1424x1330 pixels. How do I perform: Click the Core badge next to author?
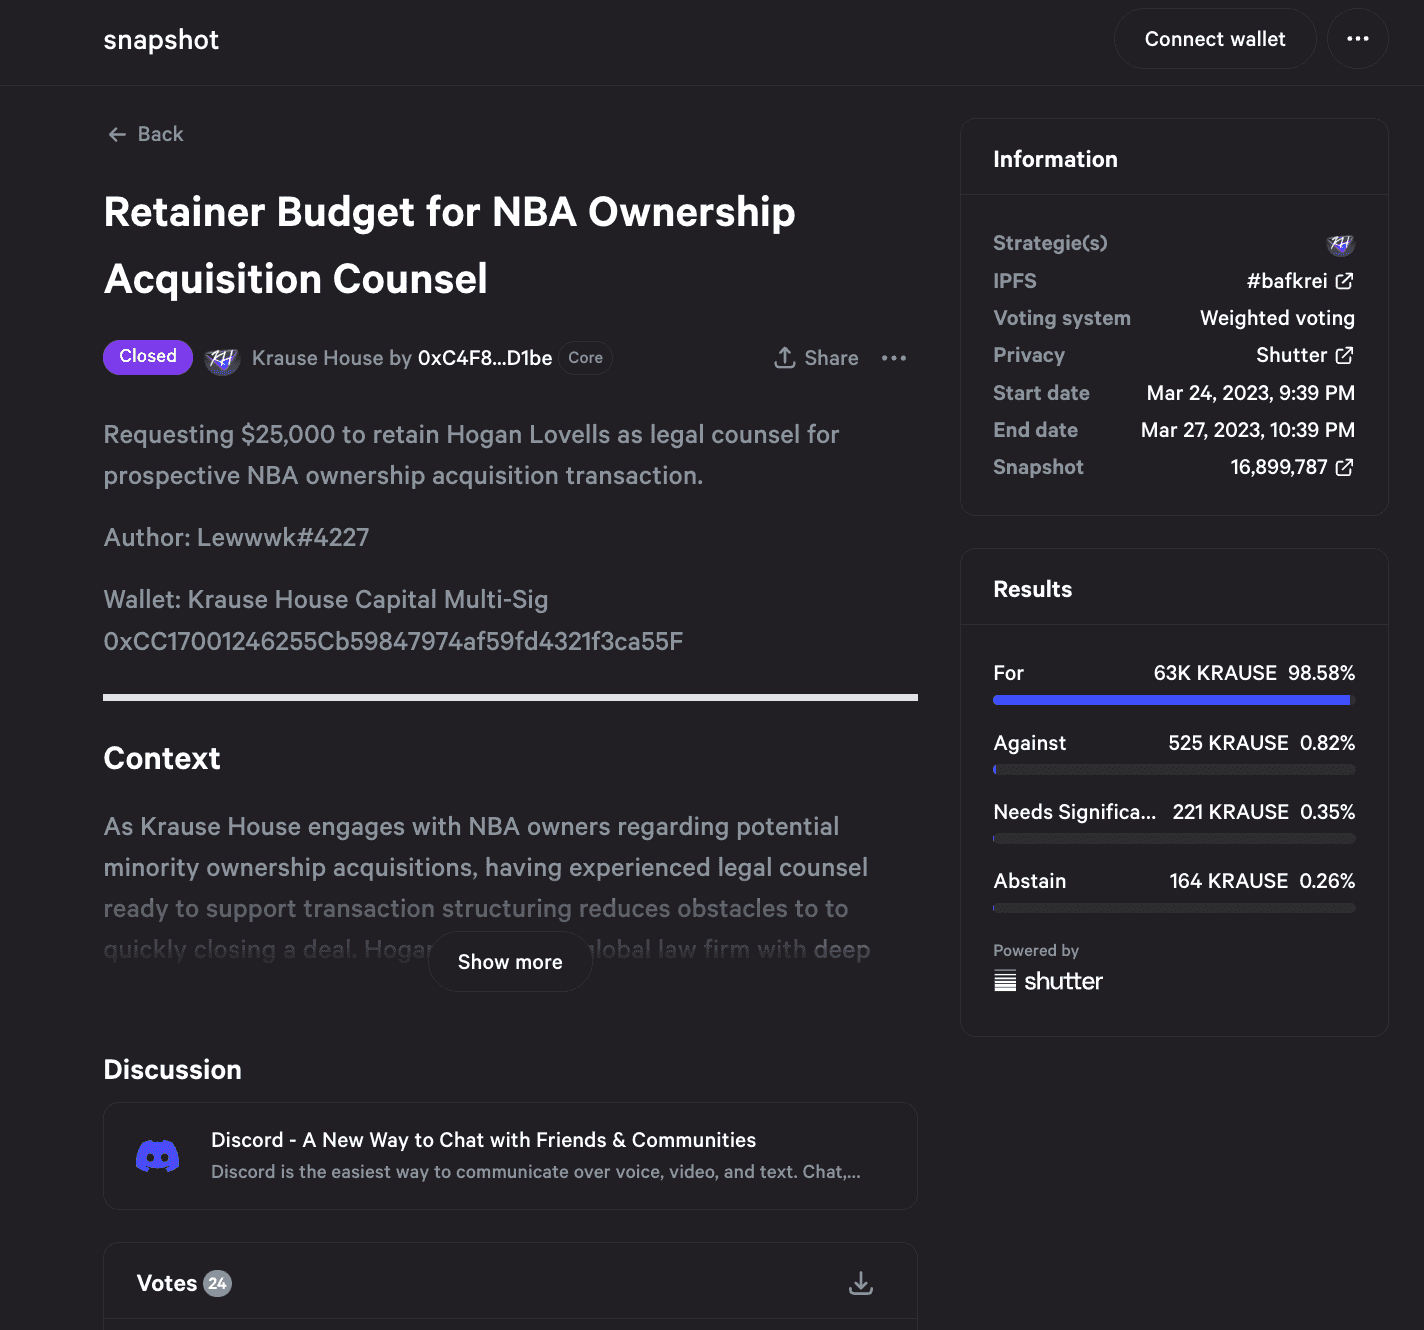coord(586,358)
